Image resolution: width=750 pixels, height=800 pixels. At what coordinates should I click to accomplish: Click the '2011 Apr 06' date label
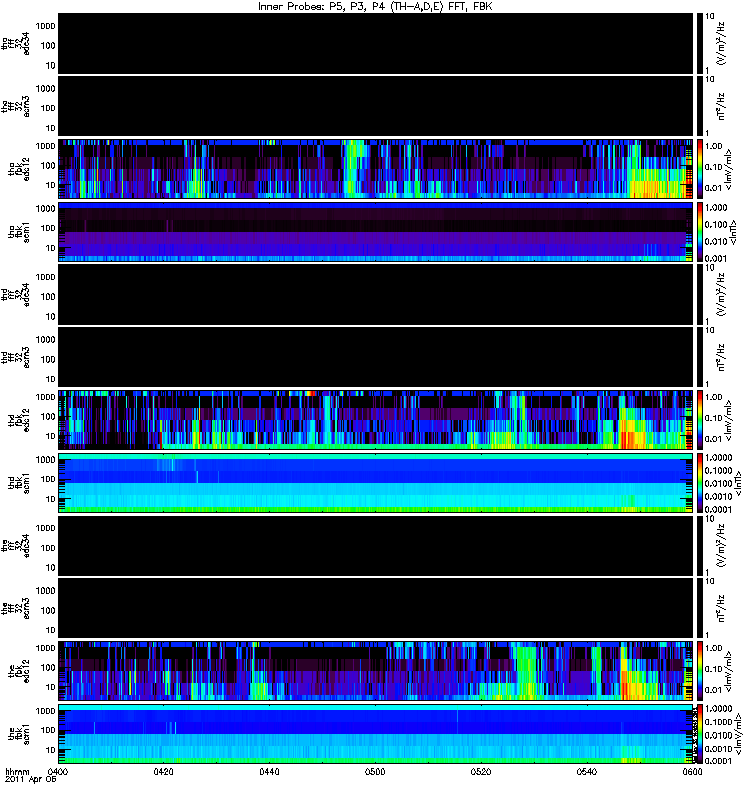click(x=31, y=779)
